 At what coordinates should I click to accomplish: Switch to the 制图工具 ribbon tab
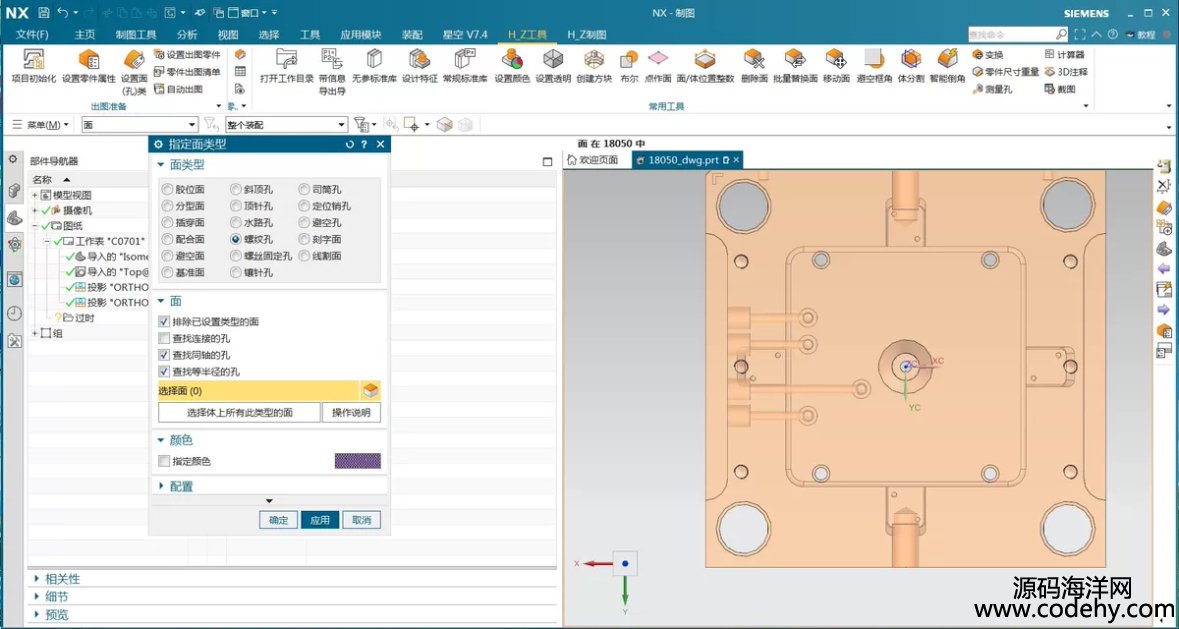tap(136, 35)
